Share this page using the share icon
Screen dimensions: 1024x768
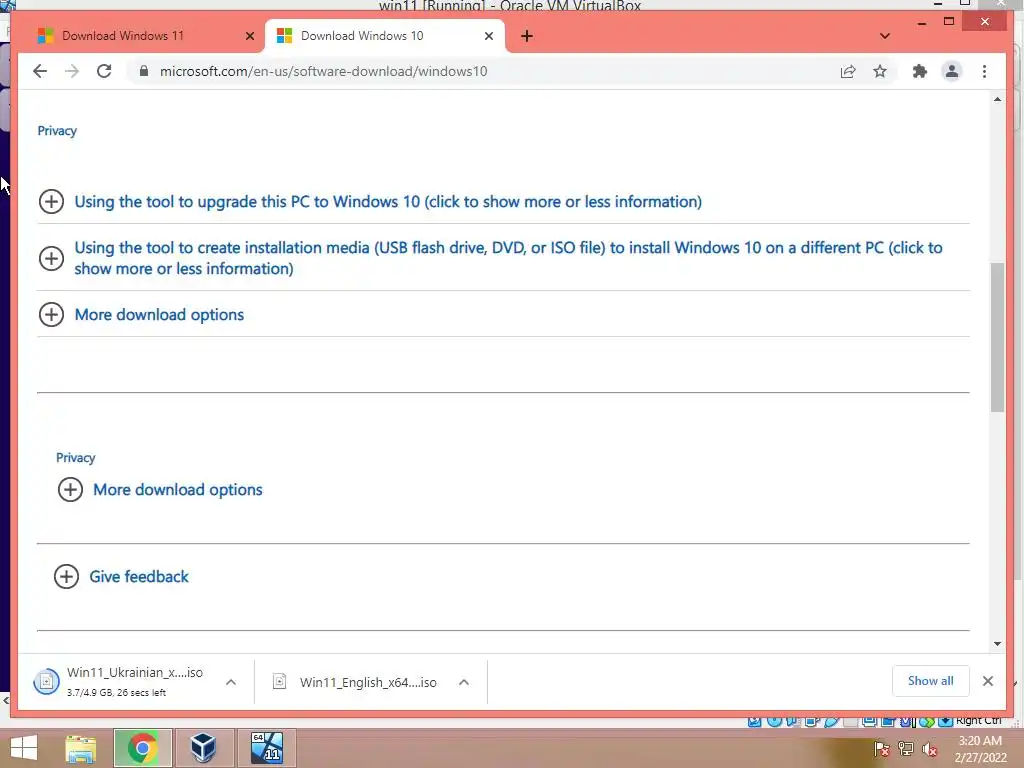[x=848, y=71]
